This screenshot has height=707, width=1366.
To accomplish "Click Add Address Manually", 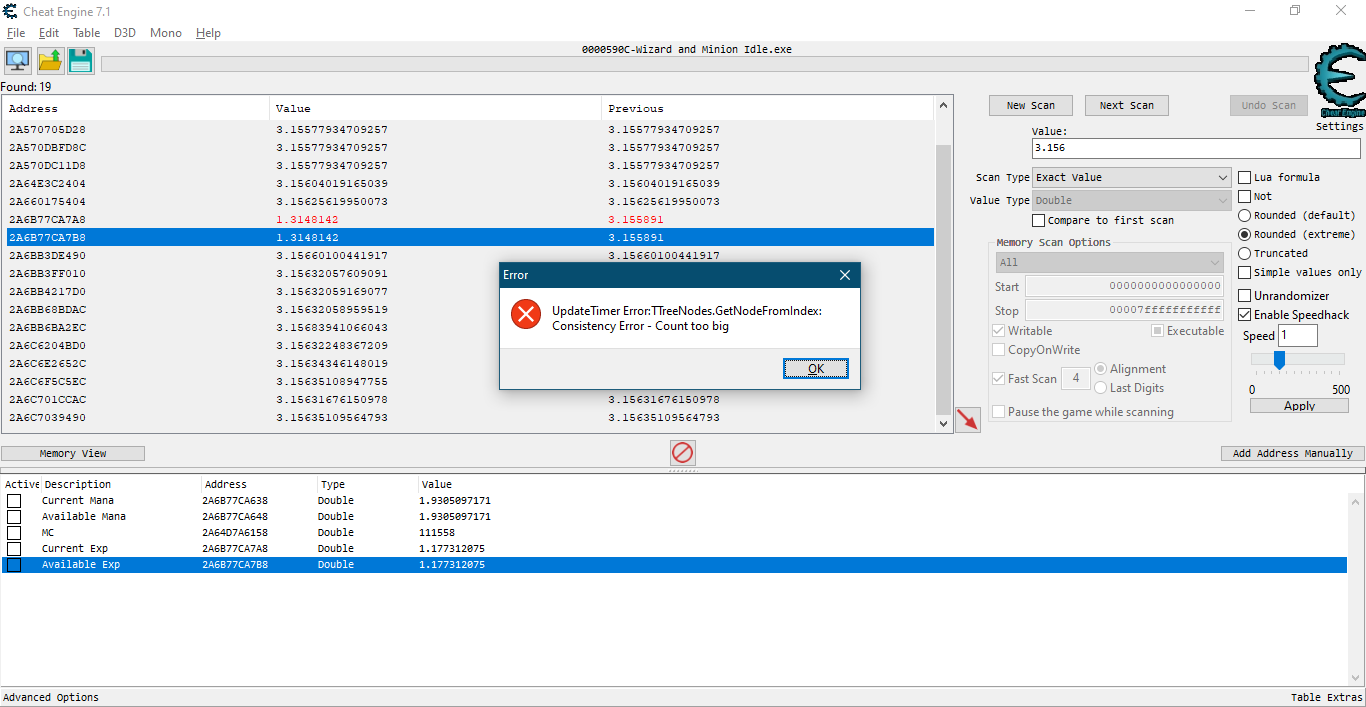I will (x=1292, y=452).
